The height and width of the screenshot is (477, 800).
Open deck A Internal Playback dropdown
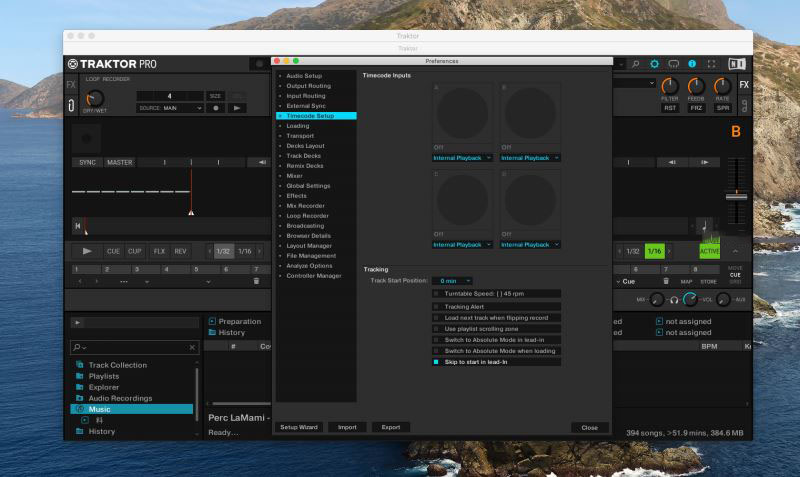click(462, 158)
